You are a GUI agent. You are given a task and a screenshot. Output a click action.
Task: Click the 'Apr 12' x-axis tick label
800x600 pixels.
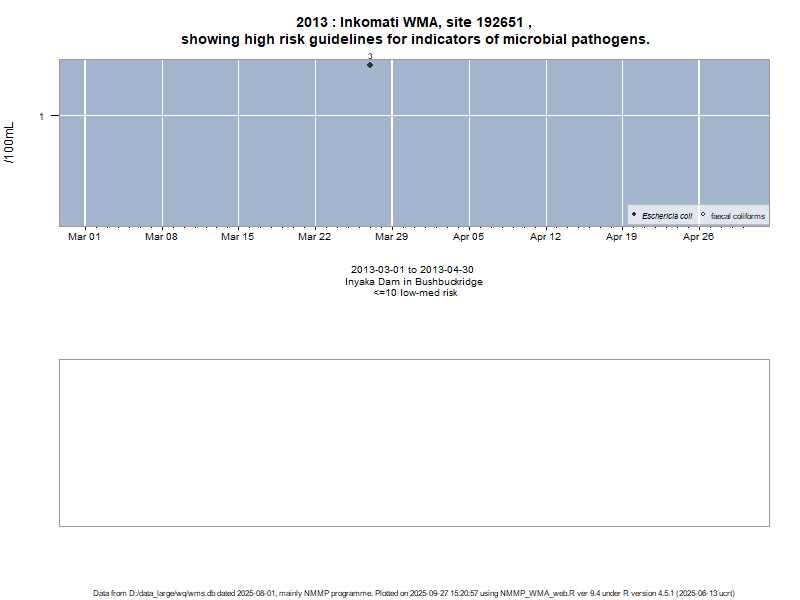point(545,237)
